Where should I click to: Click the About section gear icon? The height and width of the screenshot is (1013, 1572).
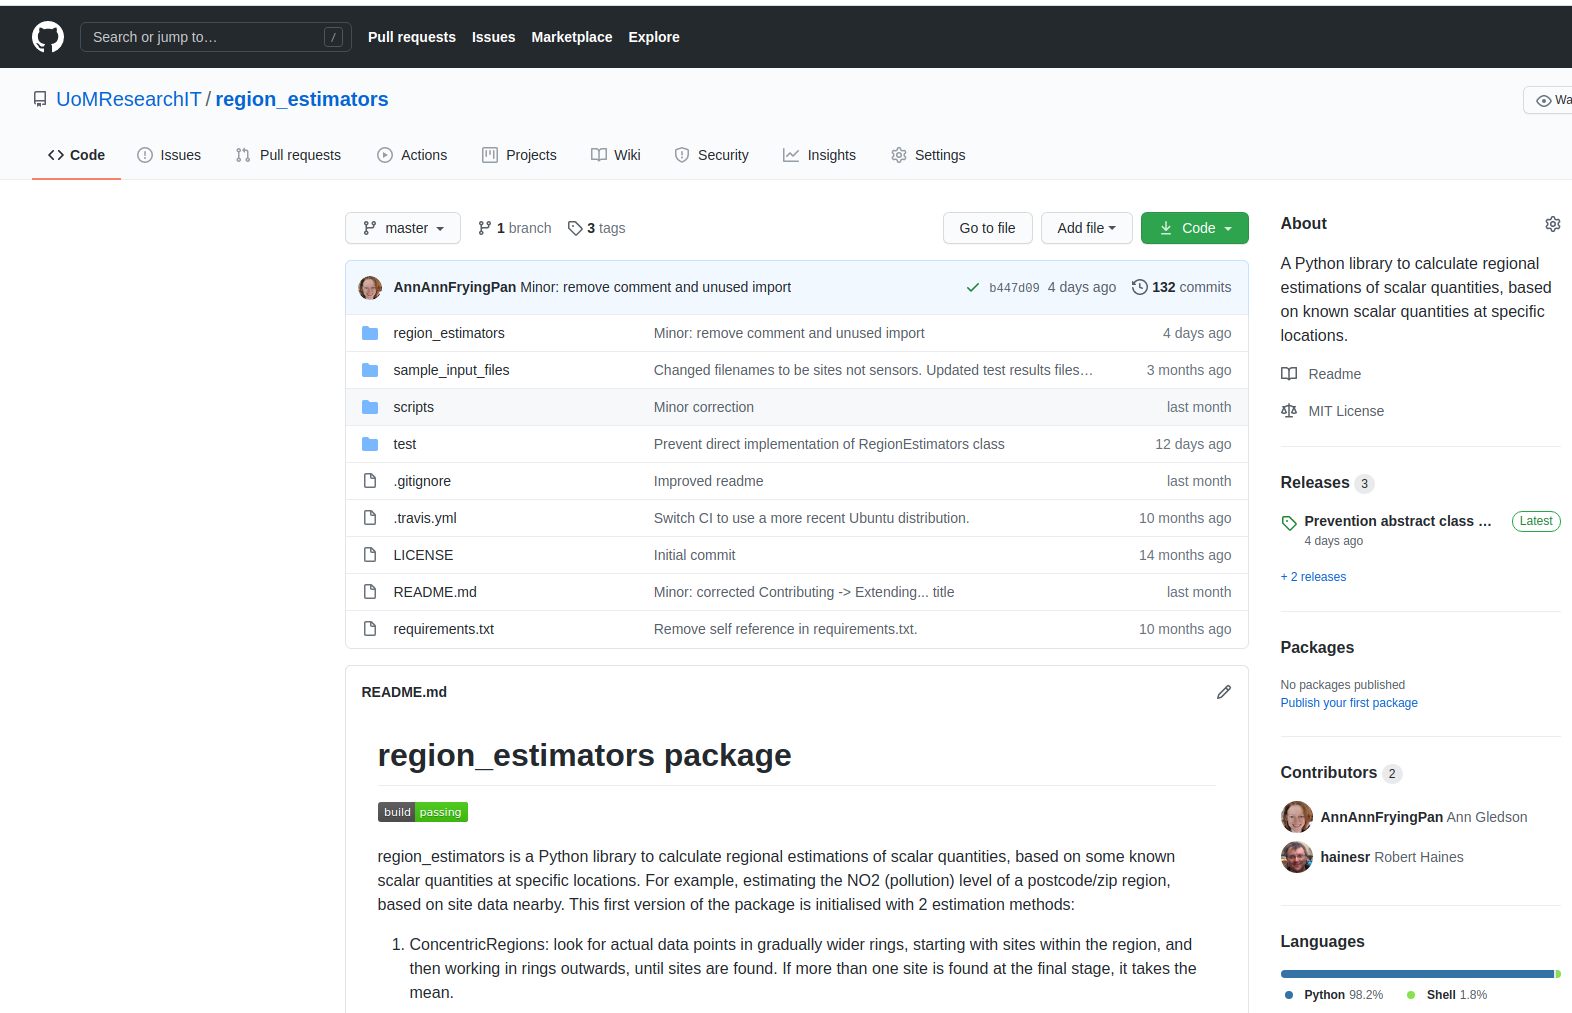1552,224
